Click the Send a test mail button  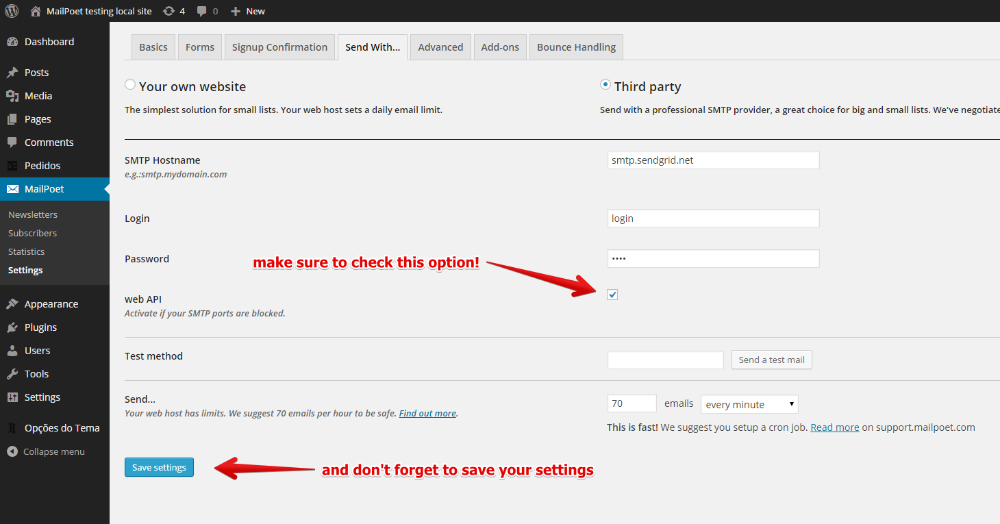[x=772, y=360]
